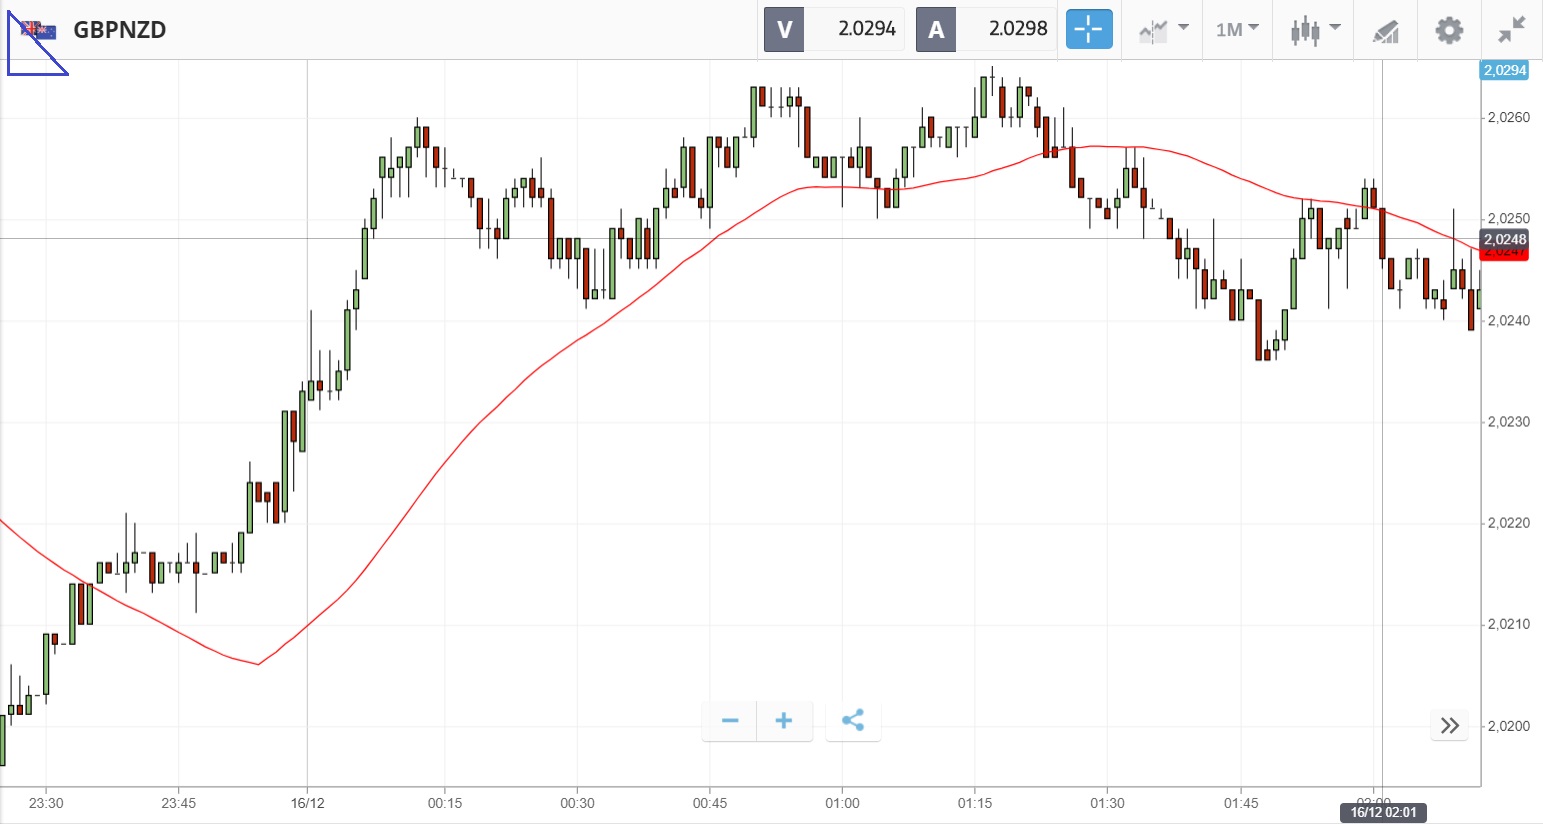Image resolution: width=1543 pixels, height=824 pixels.
Task: Click the GBPNZD flag icon
Action: 39,30
